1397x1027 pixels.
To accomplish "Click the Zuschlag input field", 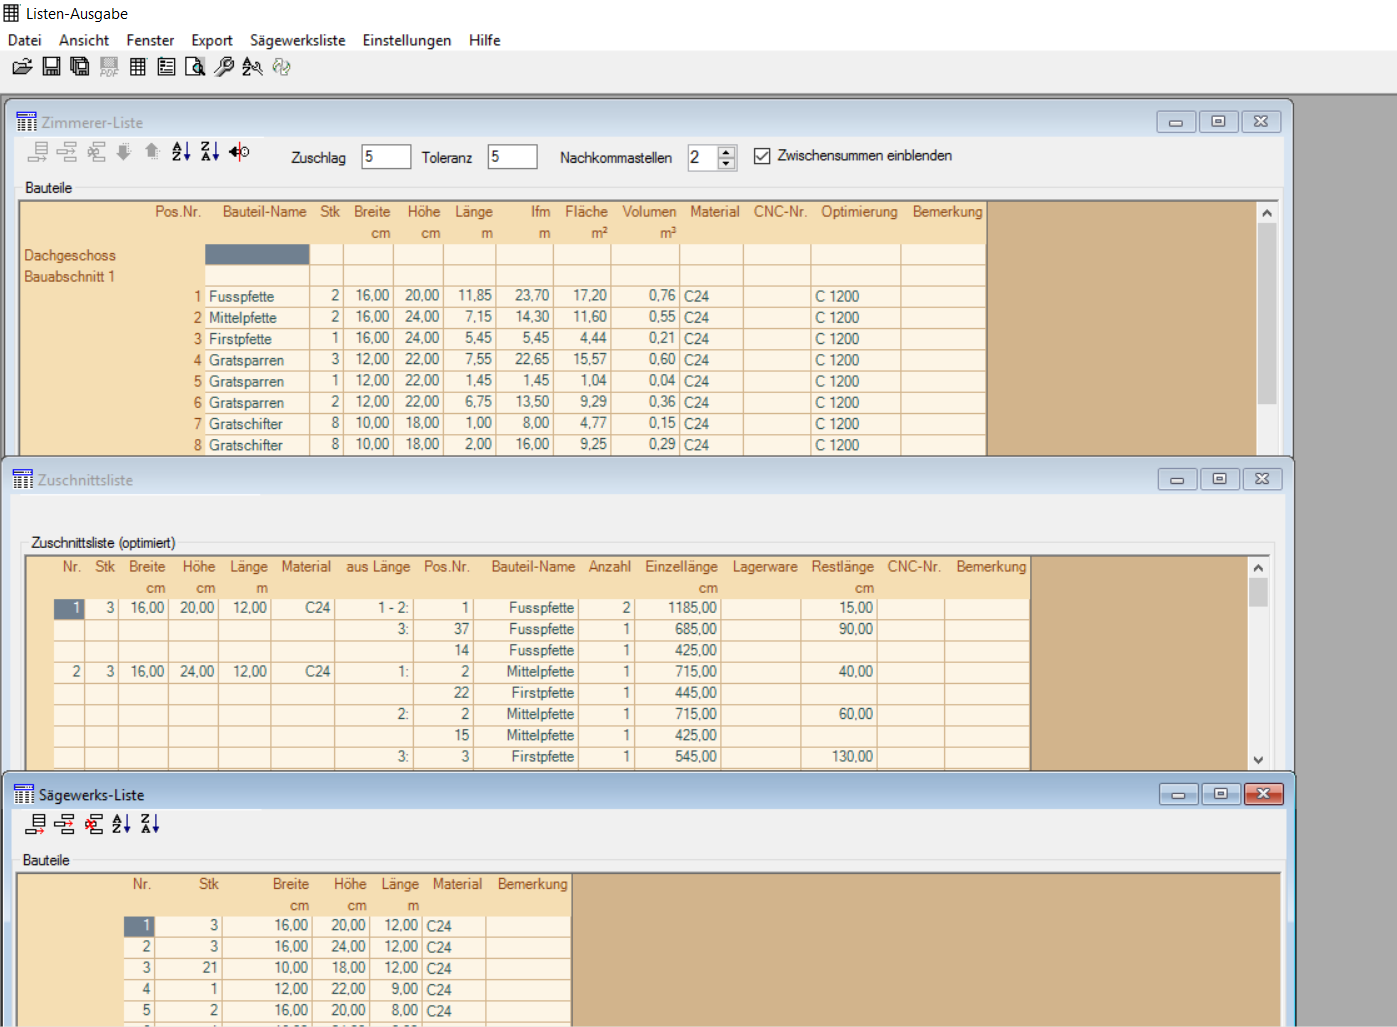I will (386, 157).
